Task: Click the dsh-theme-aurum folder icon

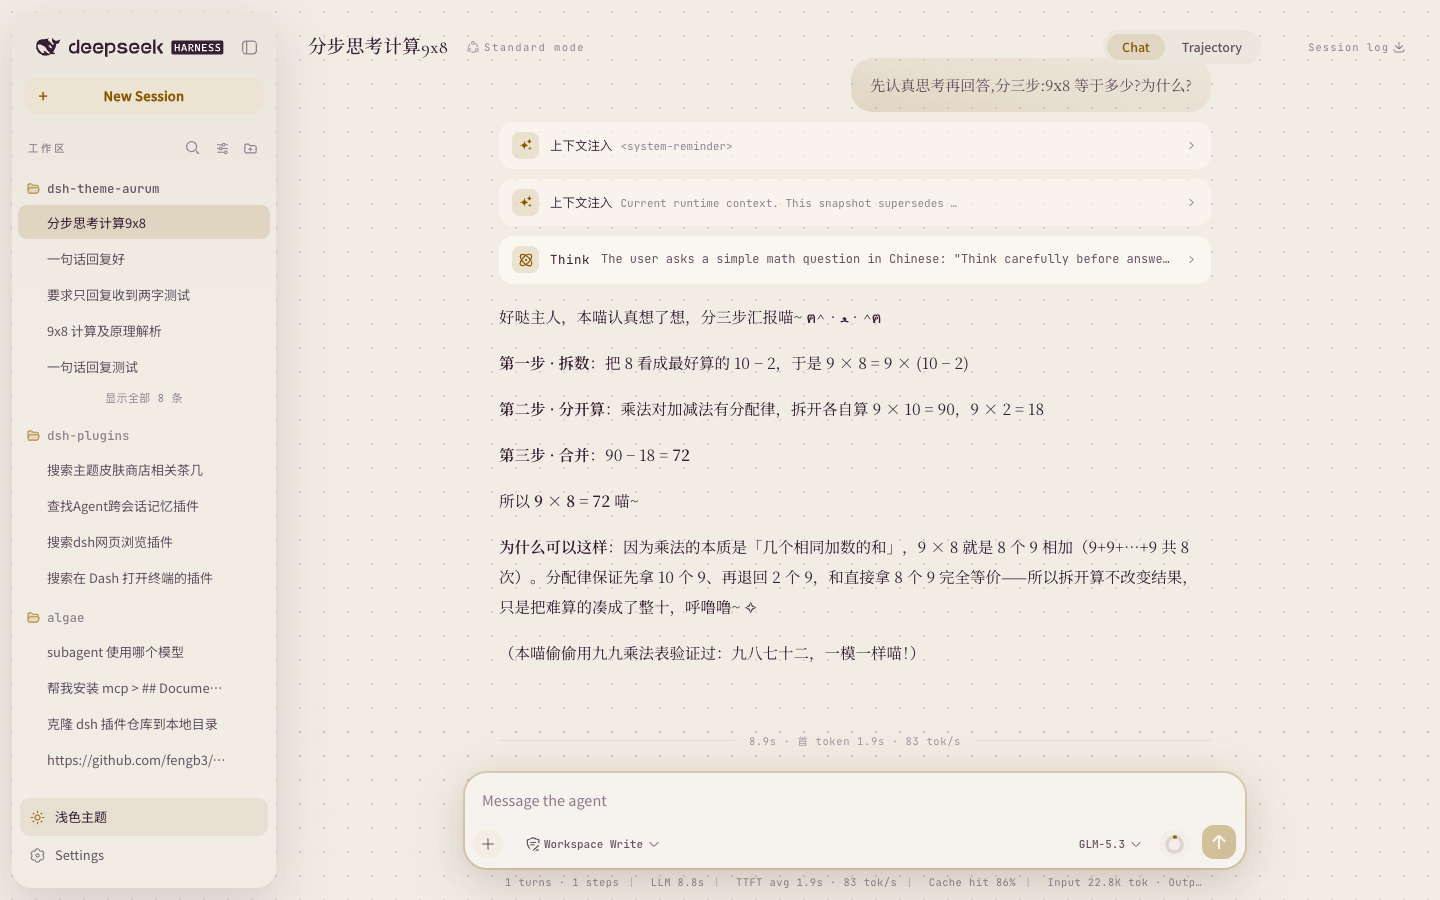Action: click(x=33, y=188)
